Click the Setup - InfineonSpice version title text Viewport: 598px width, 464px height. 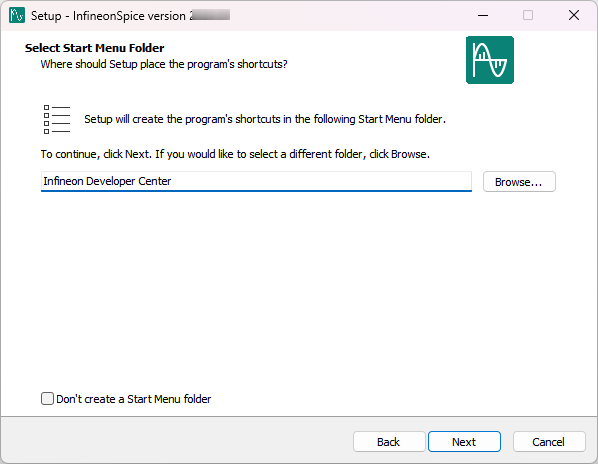(x=108, y=16)
